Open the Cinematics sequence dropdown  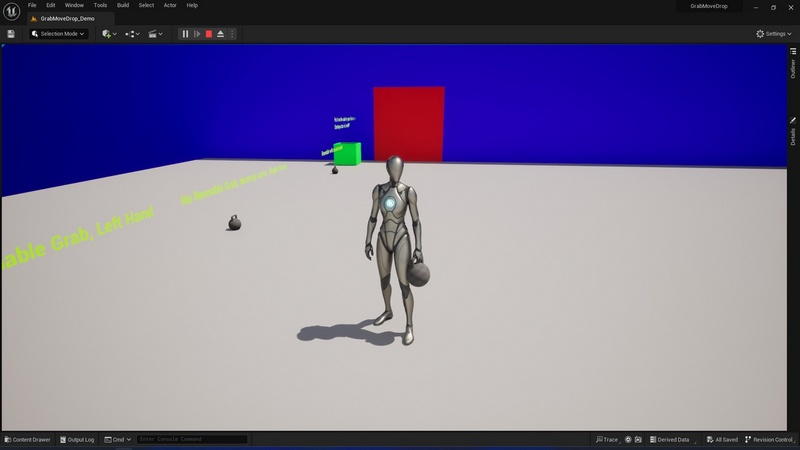click(155, 34)
